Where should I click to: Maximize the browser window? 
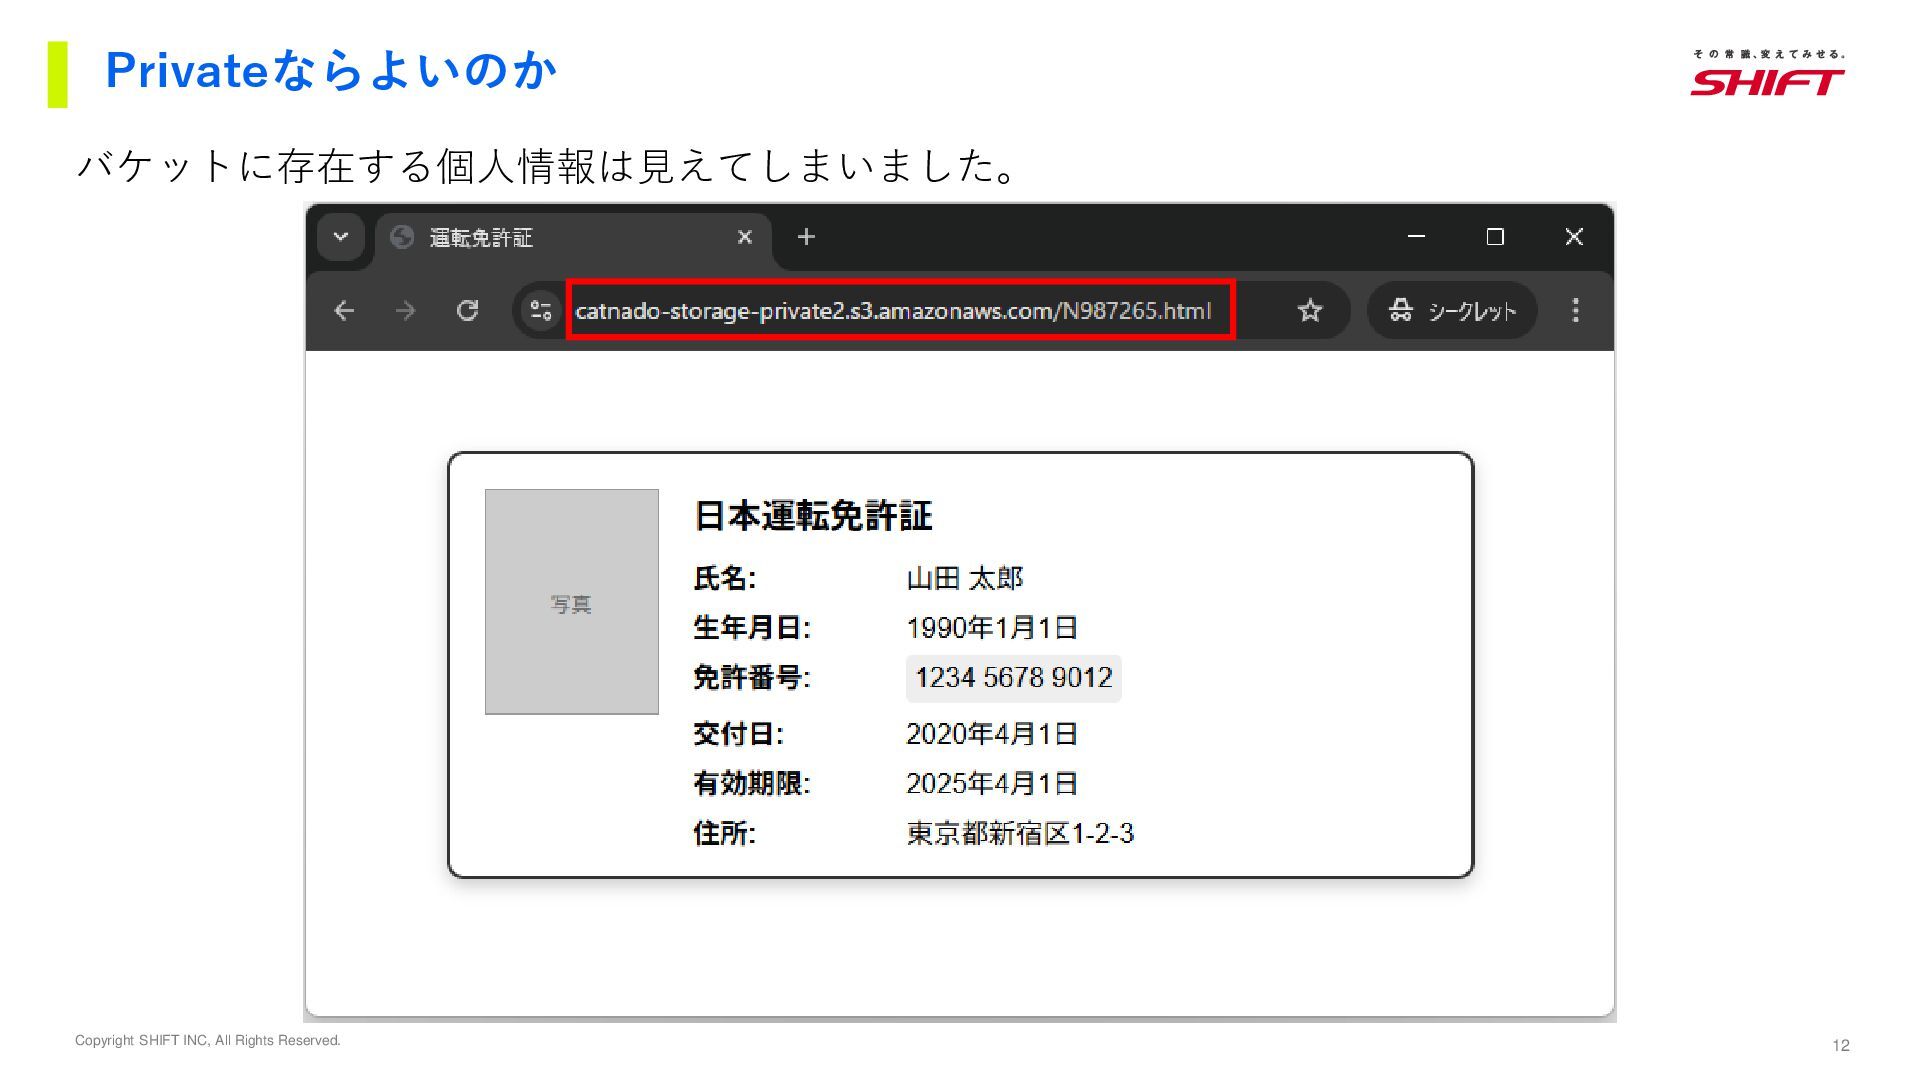pos(1495,237)
